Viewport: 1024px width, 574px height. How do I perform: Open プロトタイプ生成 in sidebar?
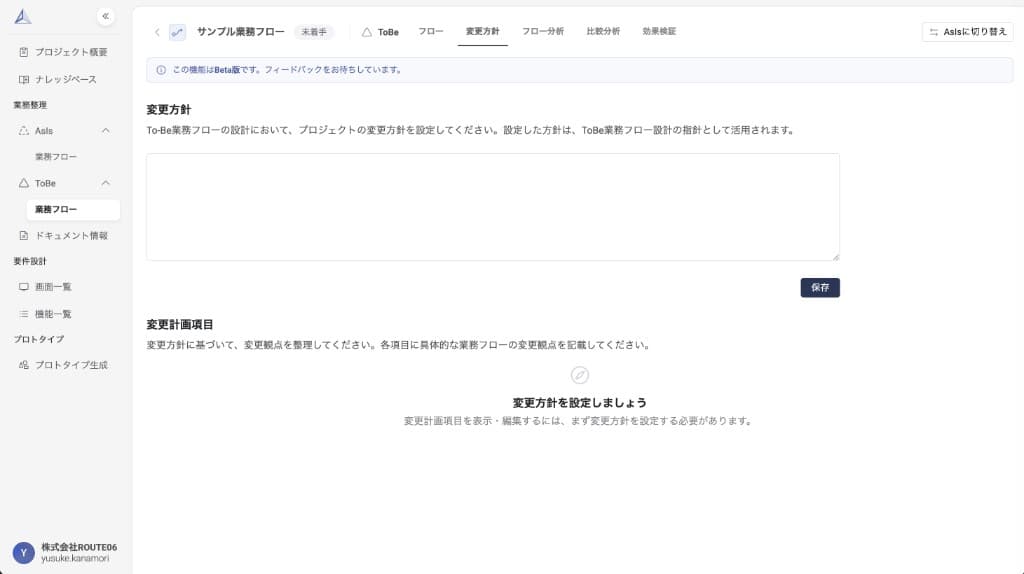pos(64,365)
